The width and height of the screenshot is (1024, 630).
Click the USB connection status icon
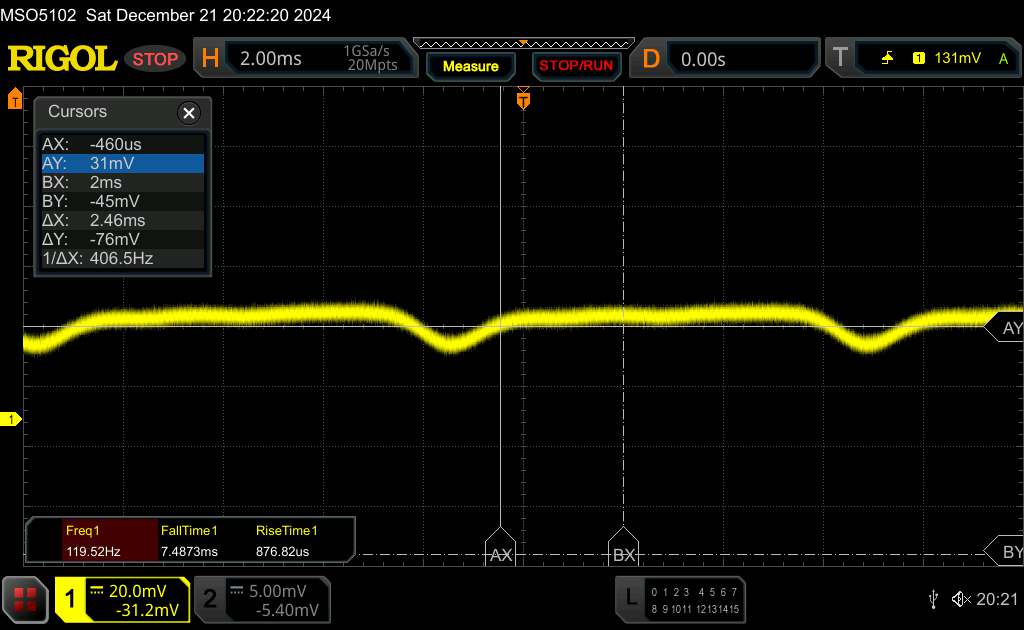point(933,599)
